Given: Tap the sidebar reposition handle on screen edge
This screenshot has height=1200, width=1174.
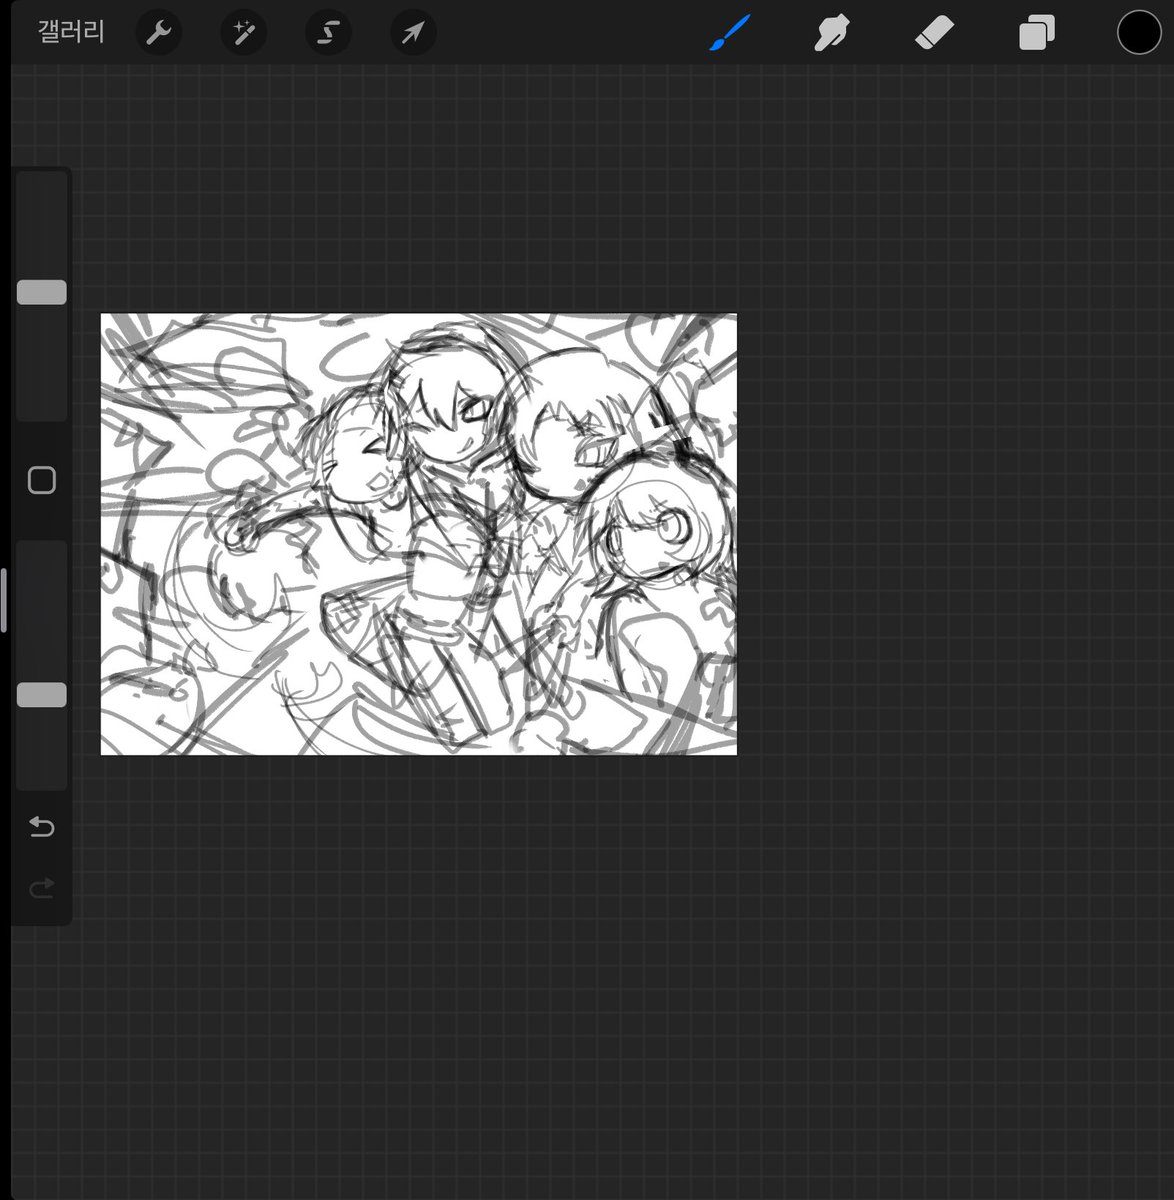Looking at the screenshot, I should [4, 600].
